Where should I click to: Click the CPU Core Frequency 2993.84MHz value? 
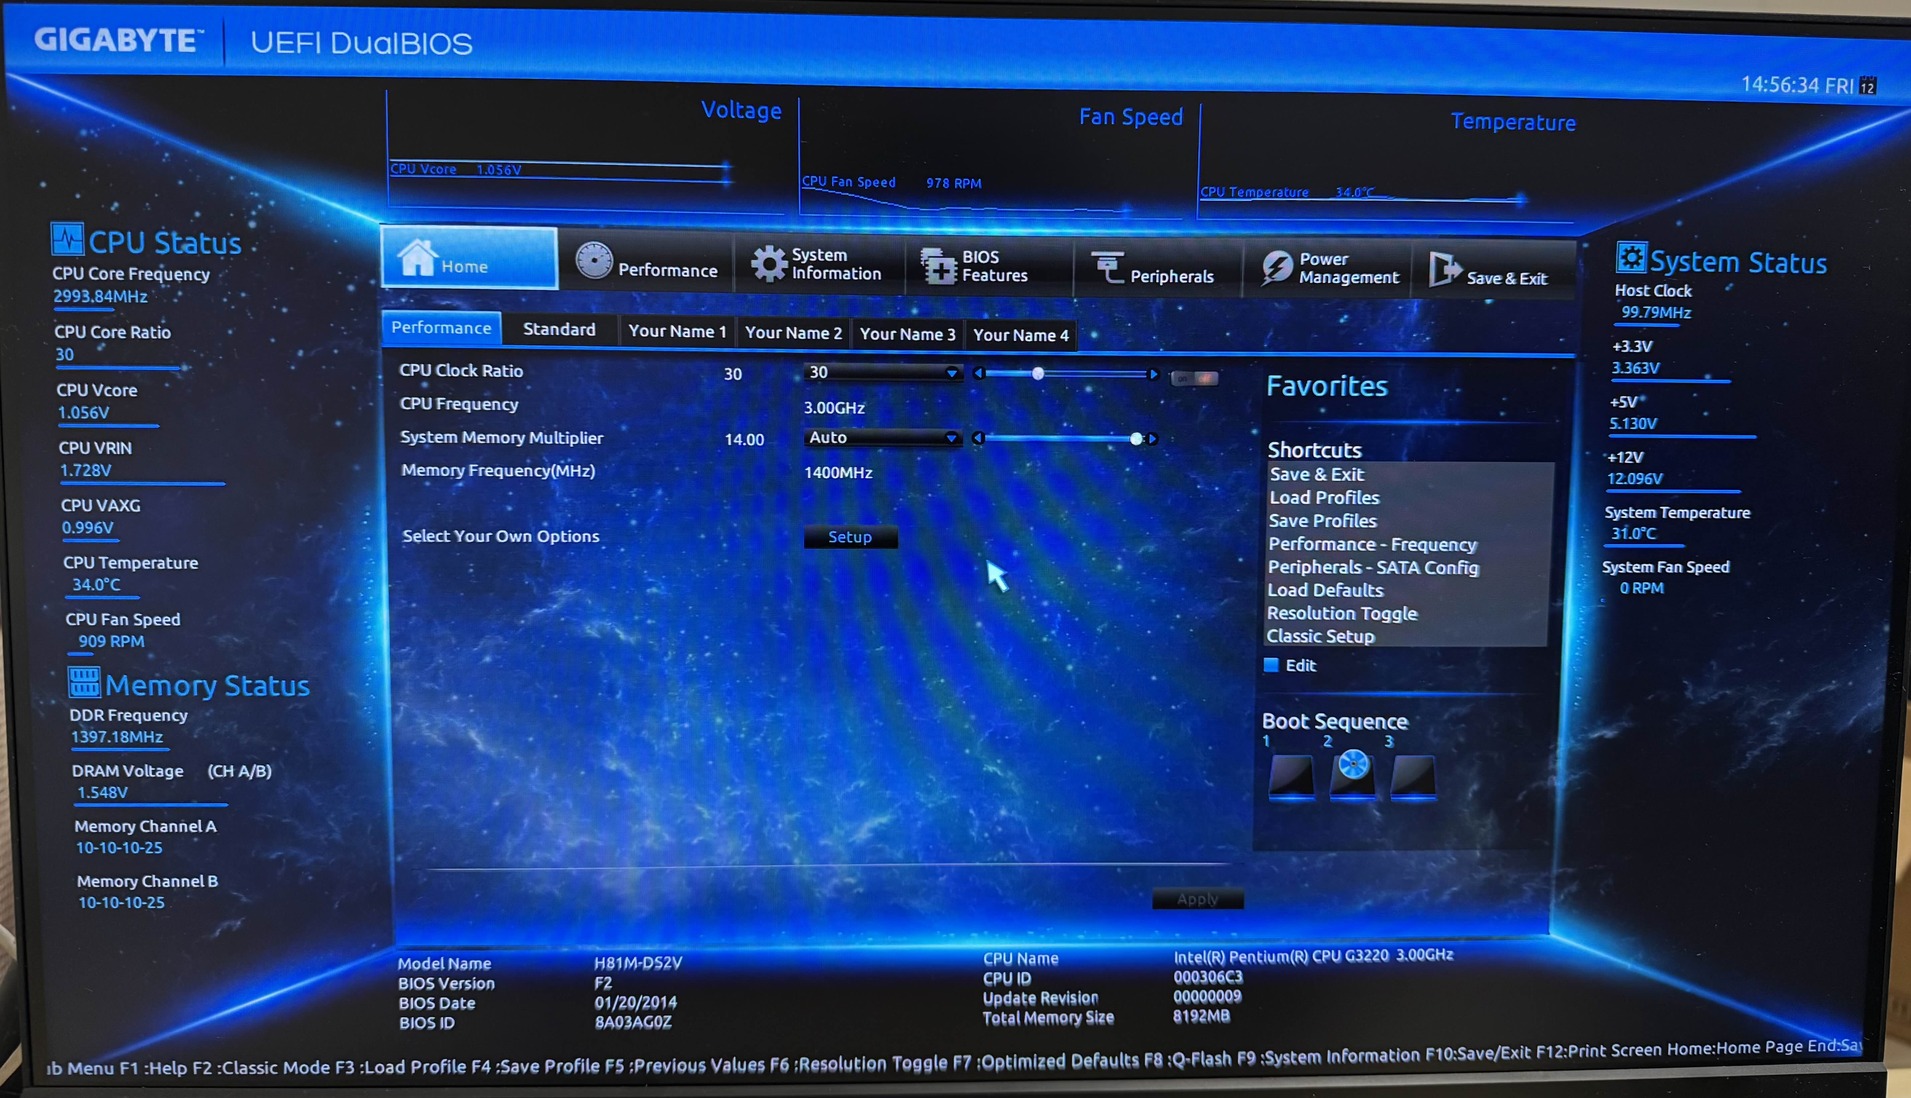[x=101, y=296]
